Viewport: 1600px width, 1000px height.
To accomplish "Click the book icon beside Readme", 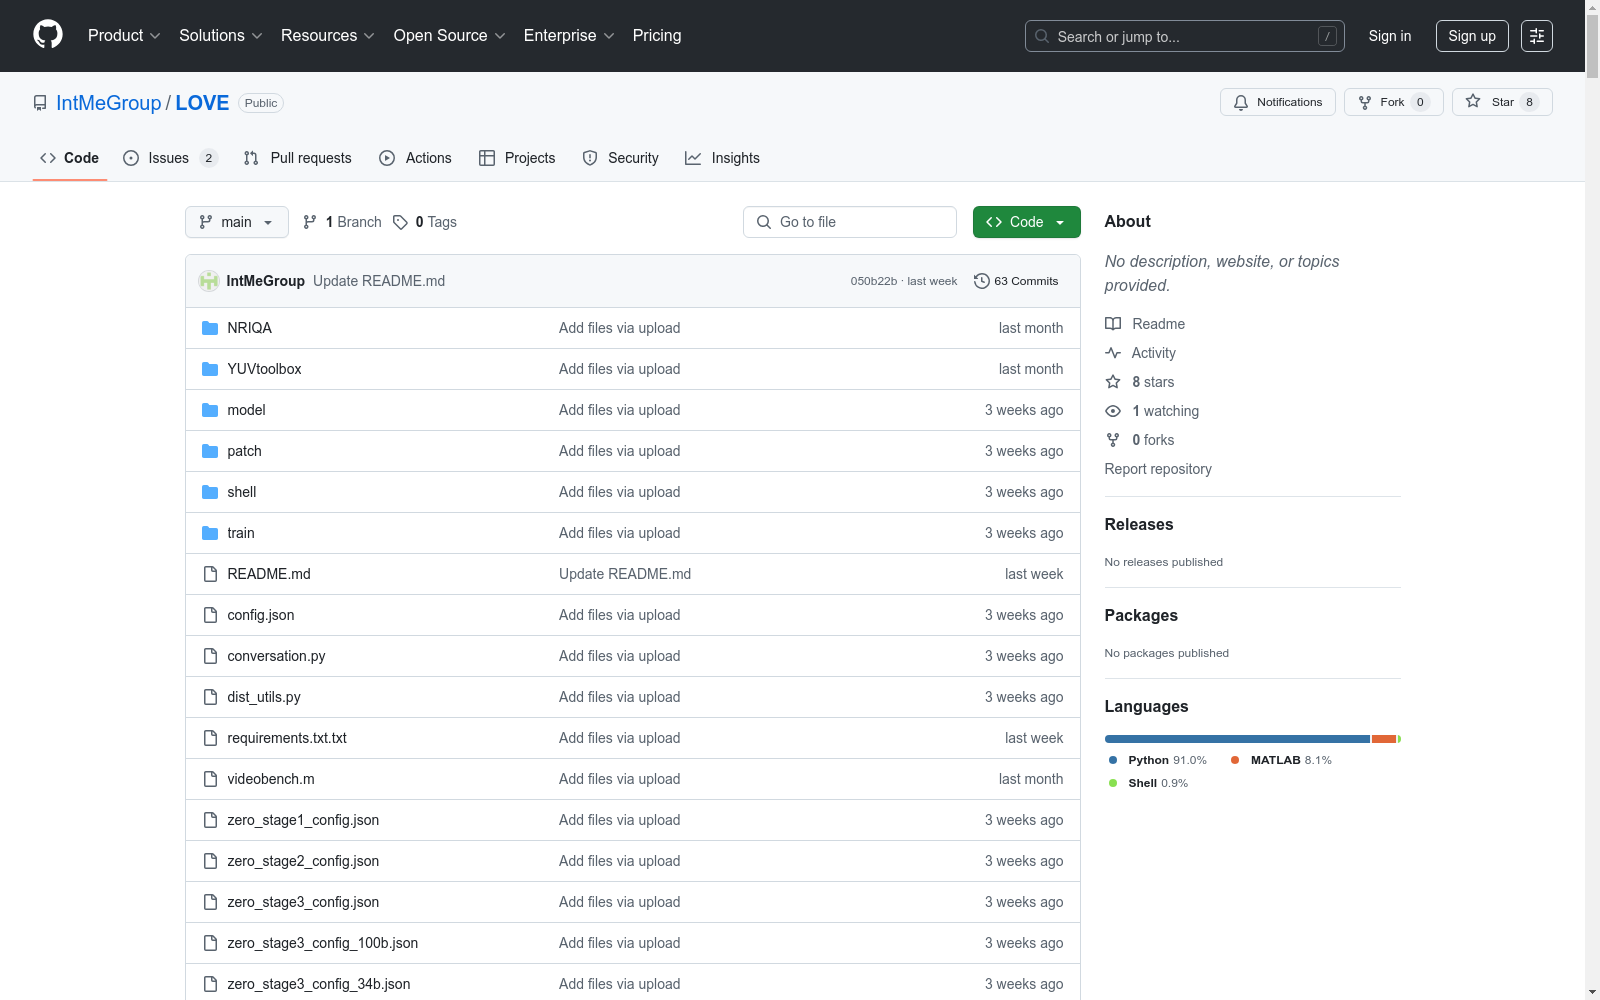I will coord(1113,324).
